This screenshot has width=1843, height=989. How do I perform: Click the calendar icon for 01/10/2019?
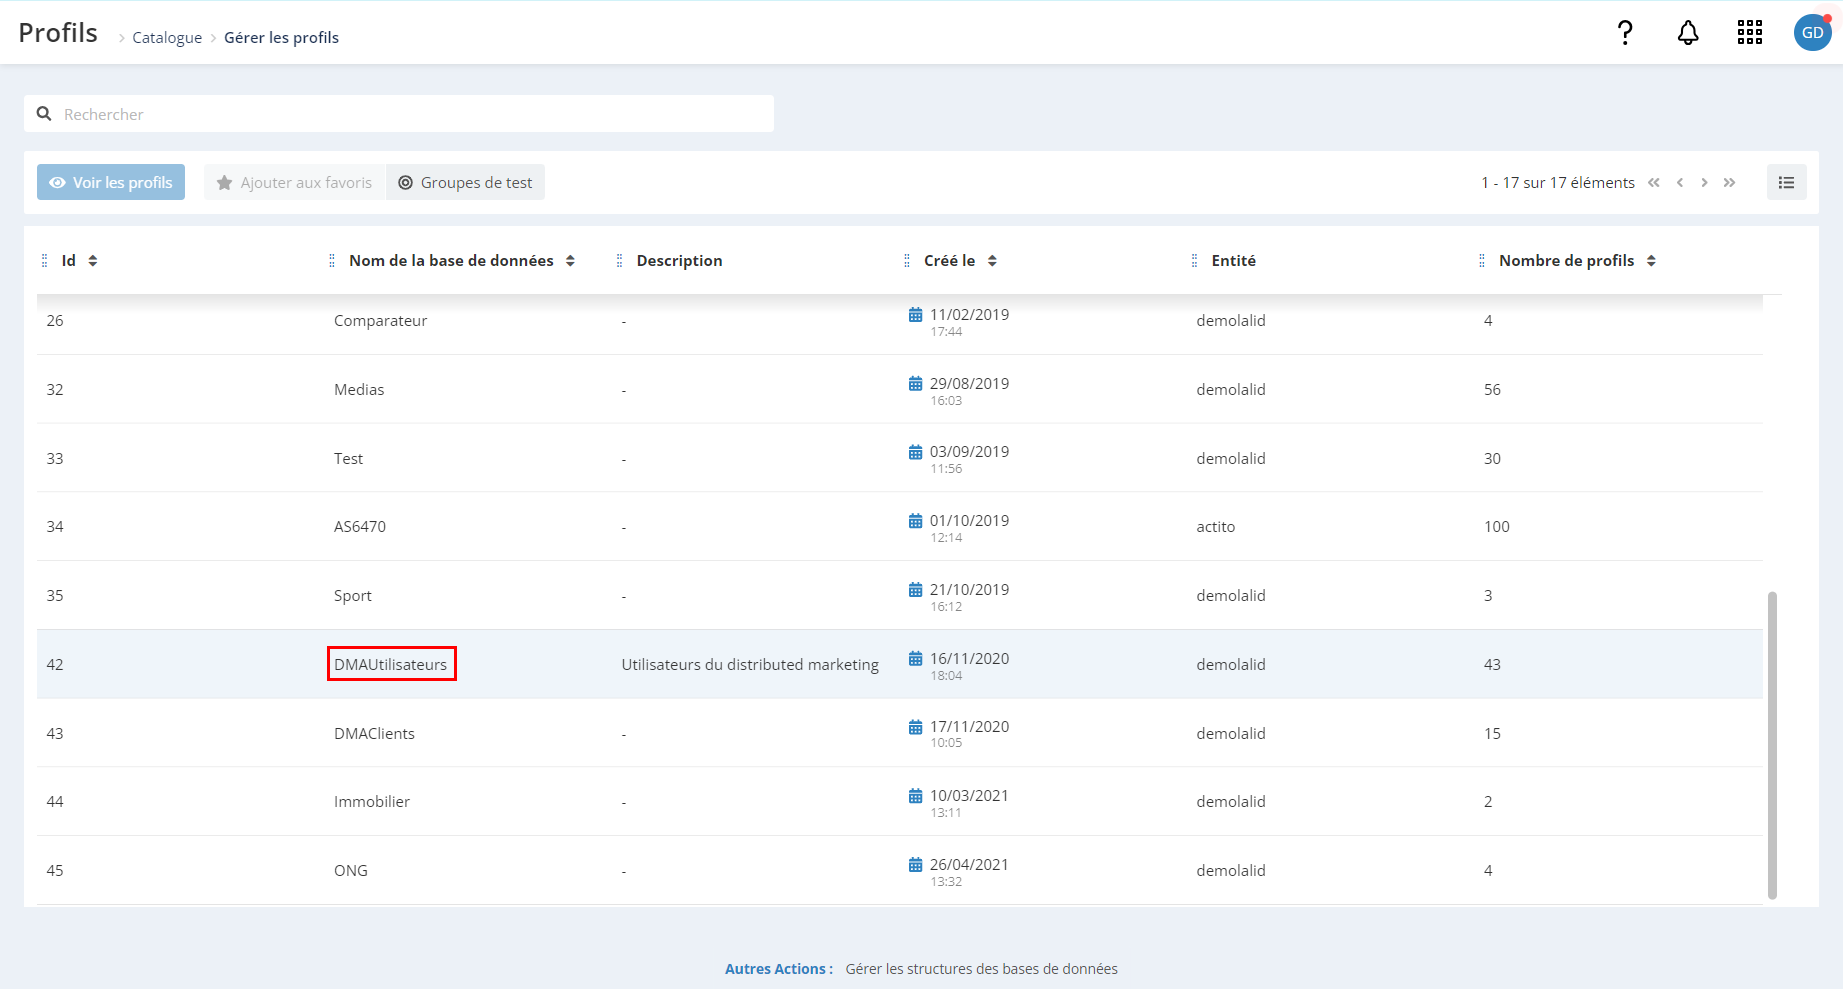[915, 521]
